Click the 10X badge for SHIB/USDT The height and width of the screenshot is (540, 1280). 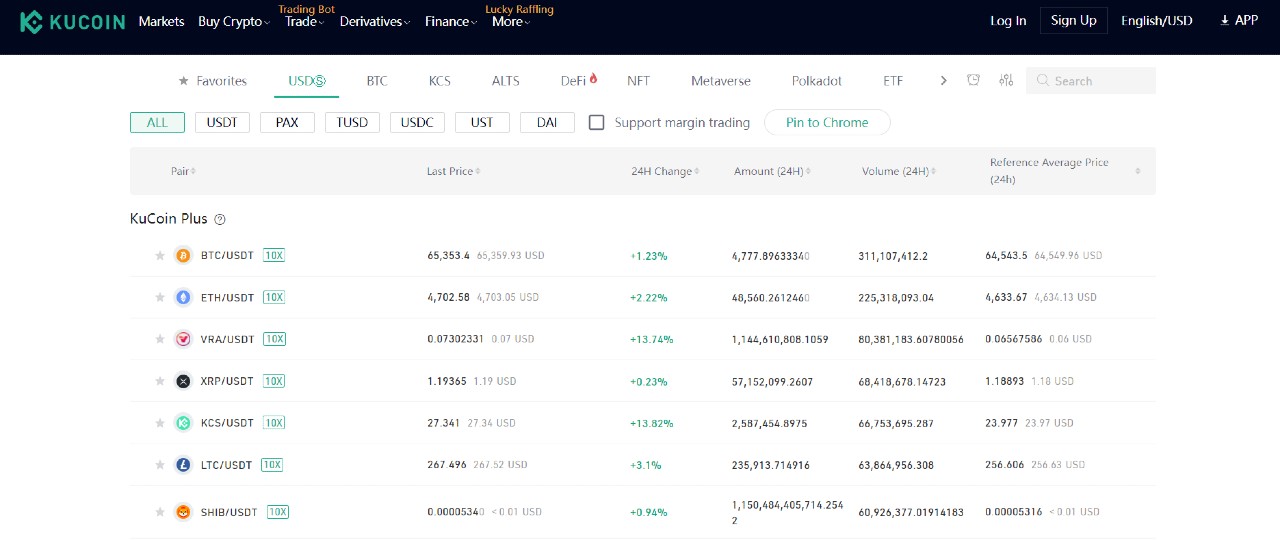point(278,512)
